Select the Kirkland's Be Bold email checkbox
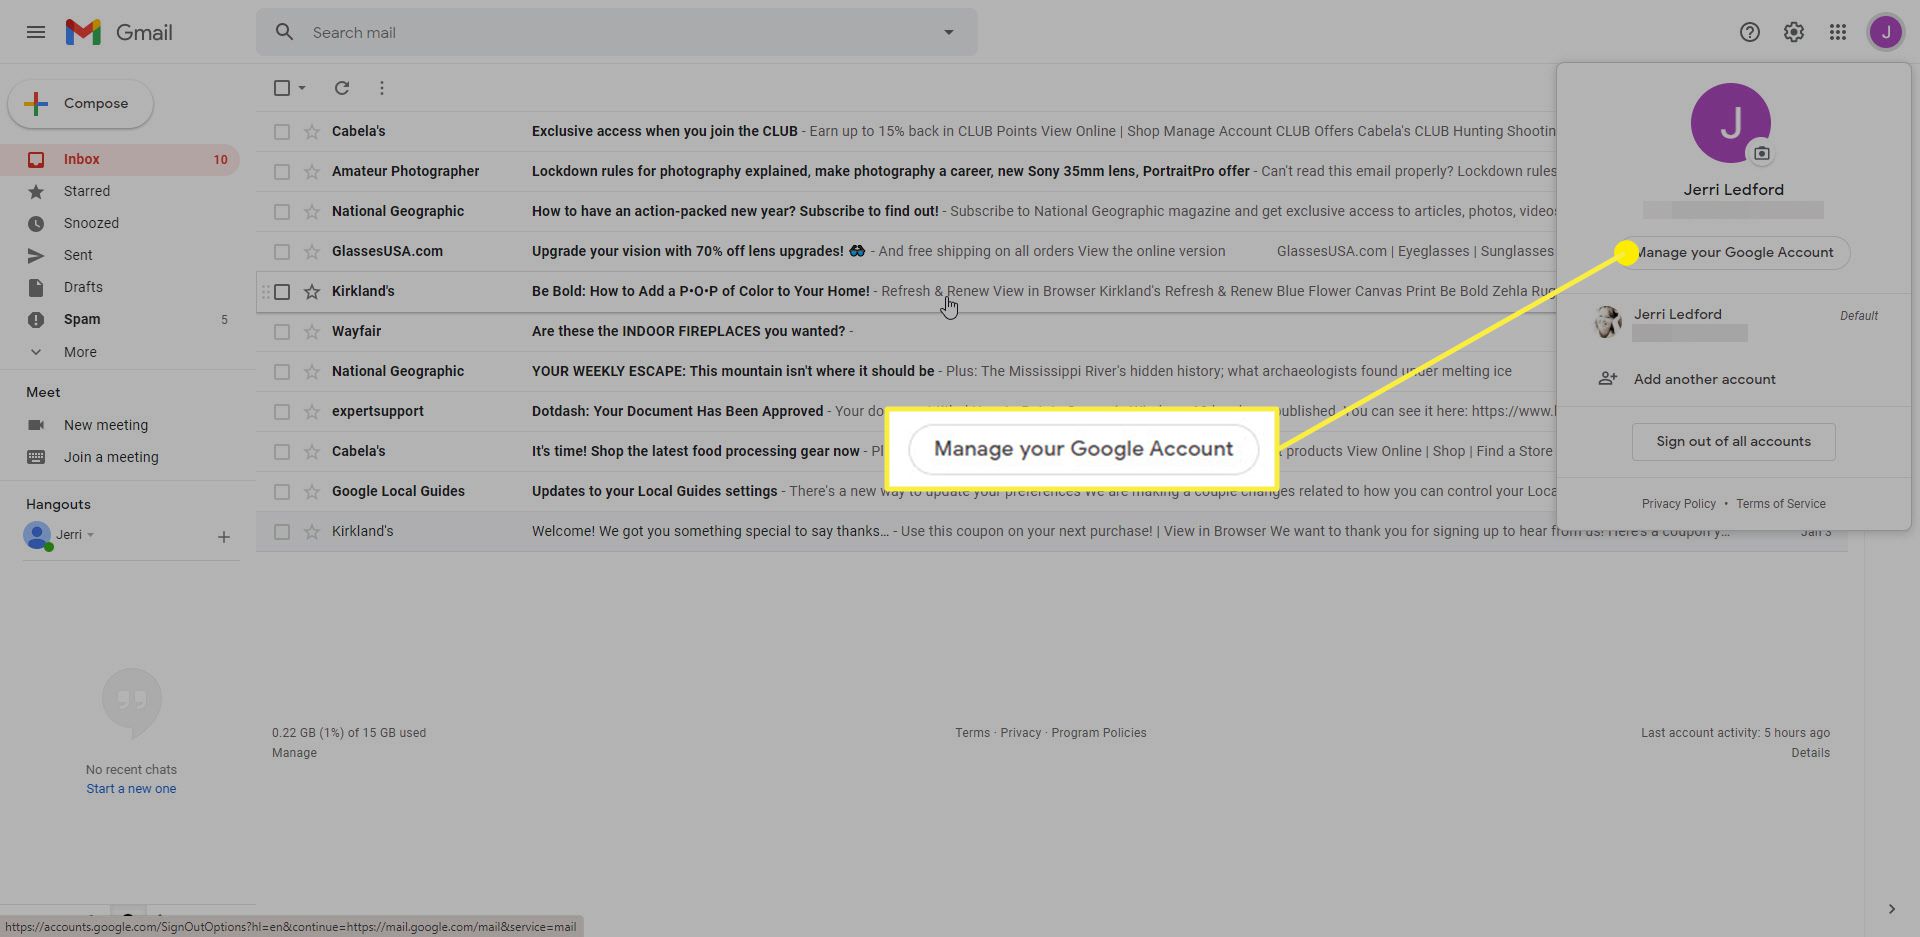 point(282,291)
